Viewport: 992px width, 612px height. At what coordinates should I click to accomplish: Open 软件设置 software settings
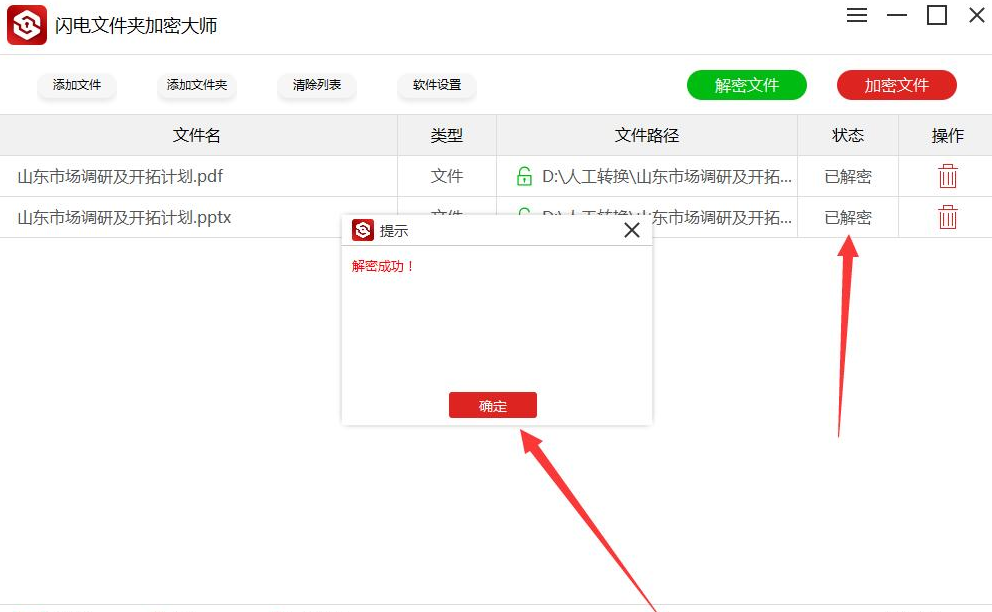pyautogui.click(x=437, y=85)
